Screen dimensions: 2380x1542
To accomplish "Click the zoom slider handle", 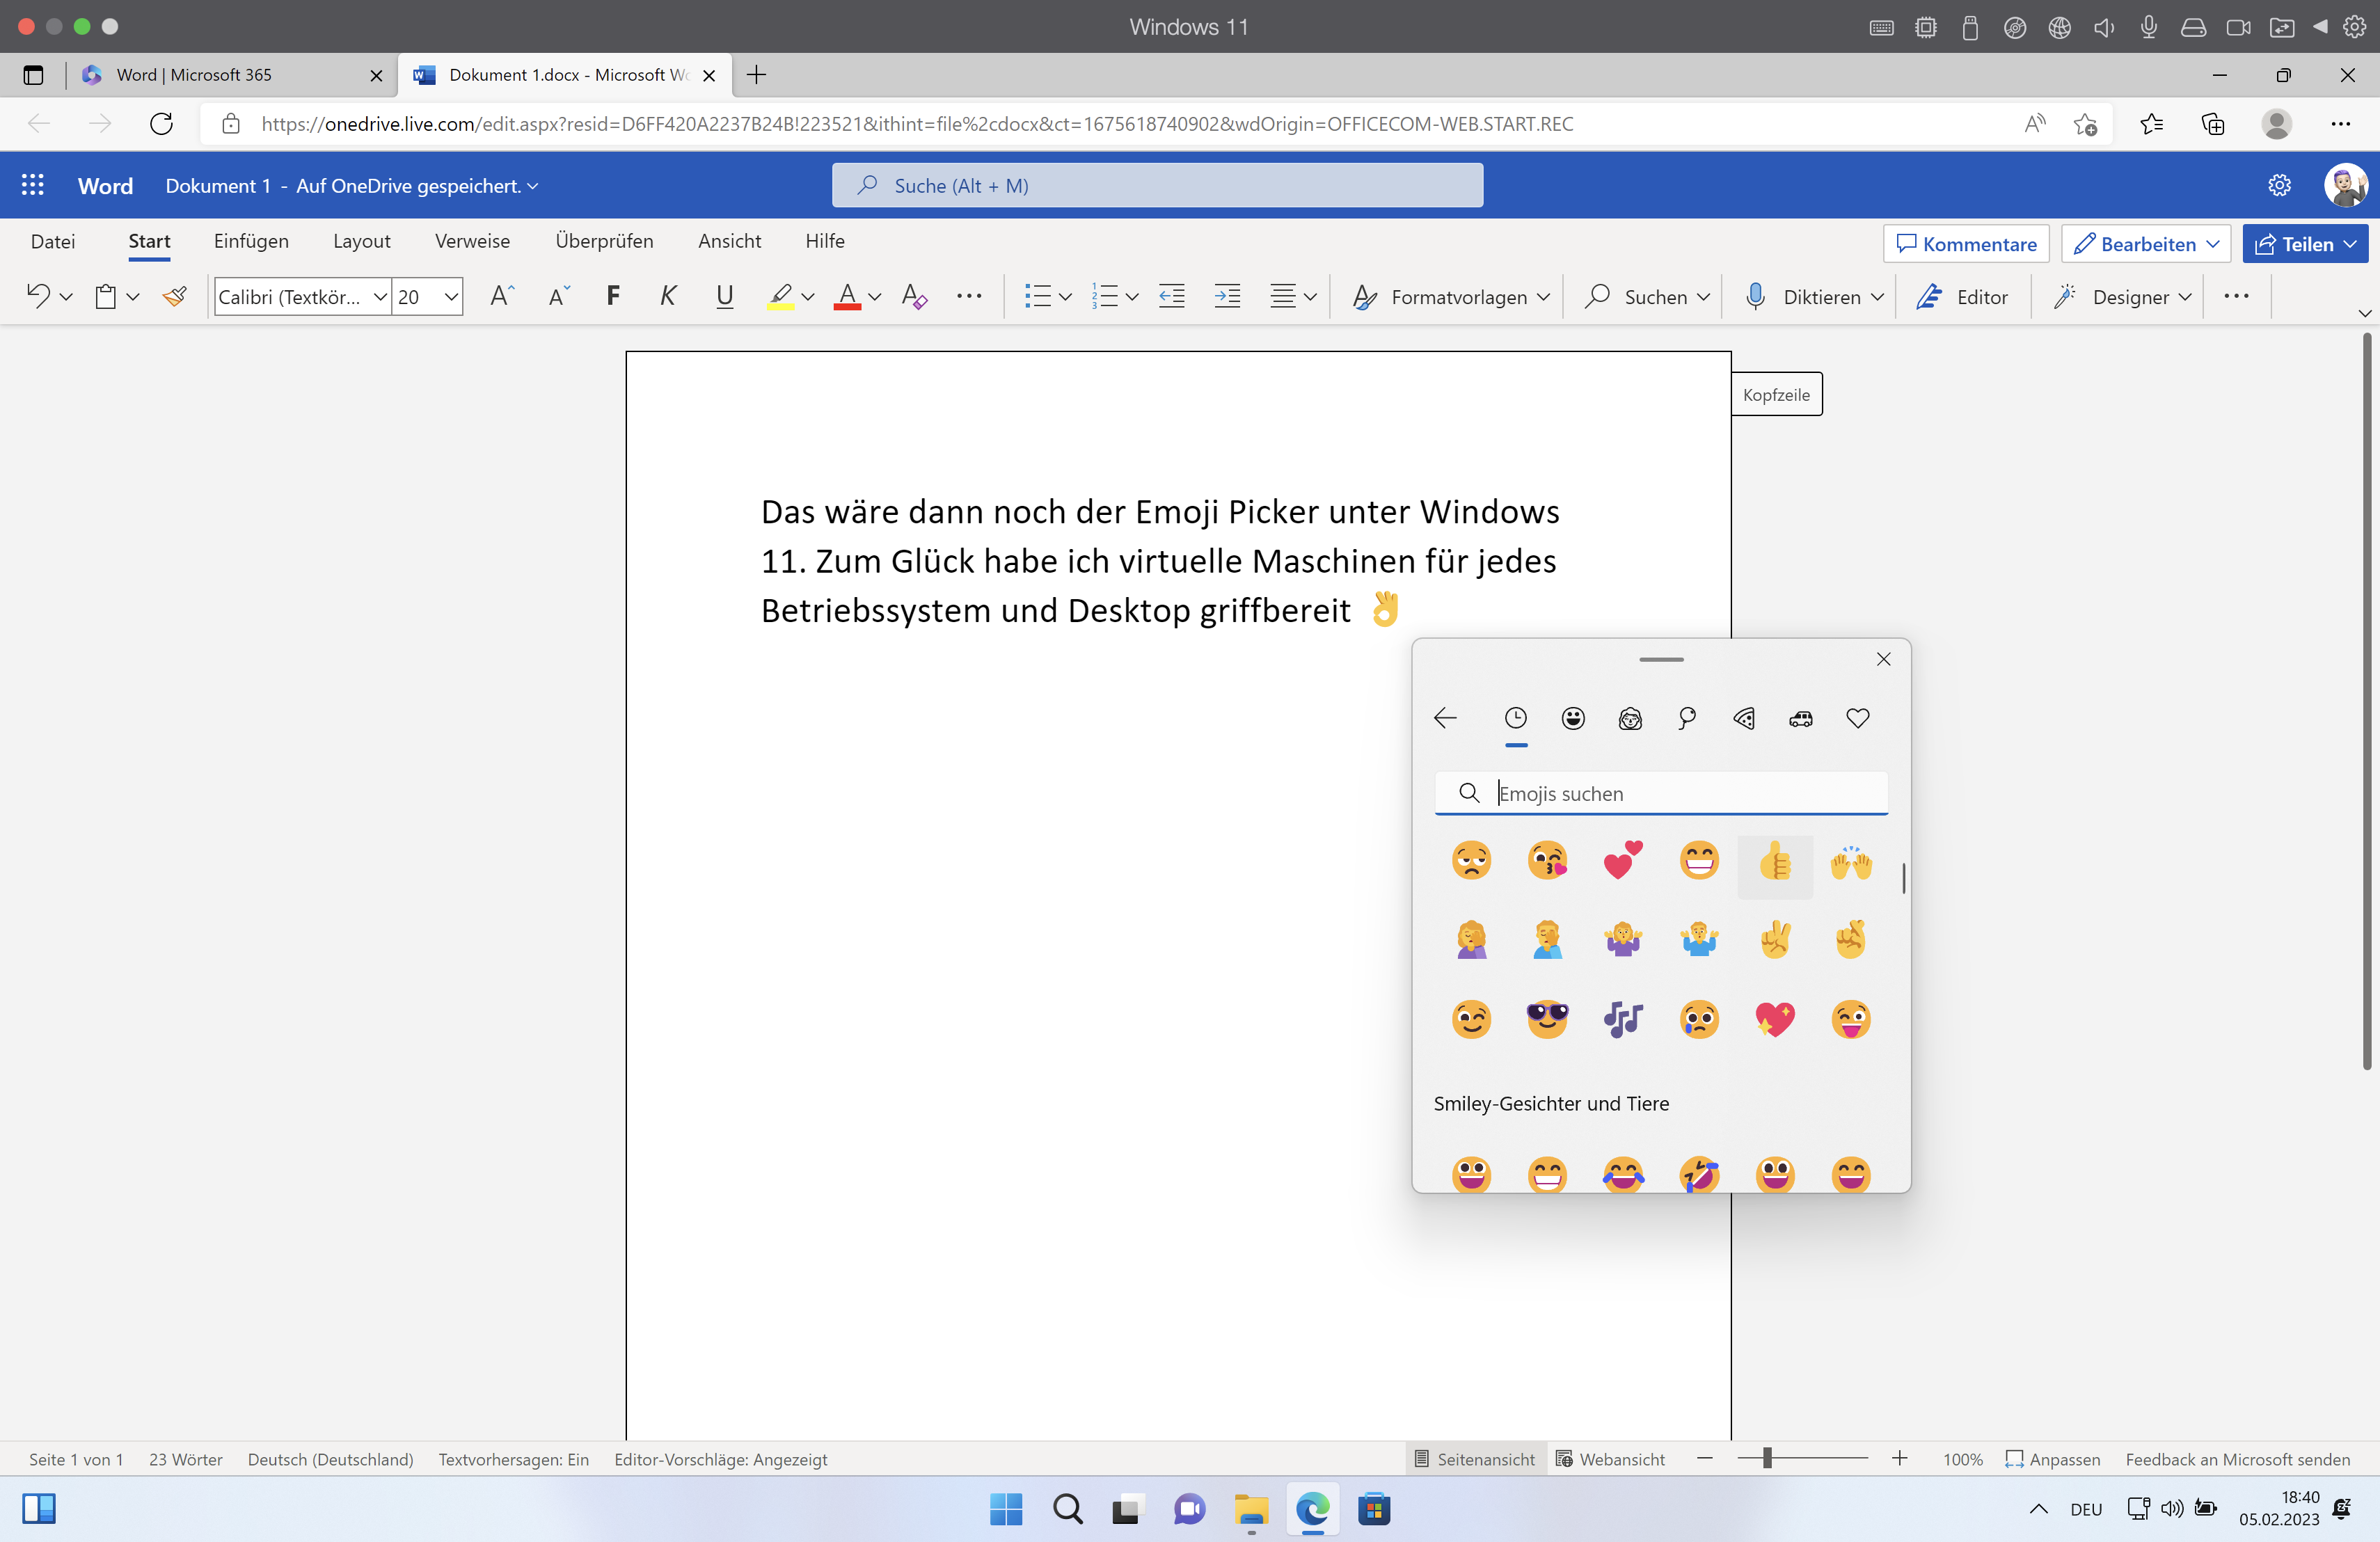I will coord(1768,1459).
